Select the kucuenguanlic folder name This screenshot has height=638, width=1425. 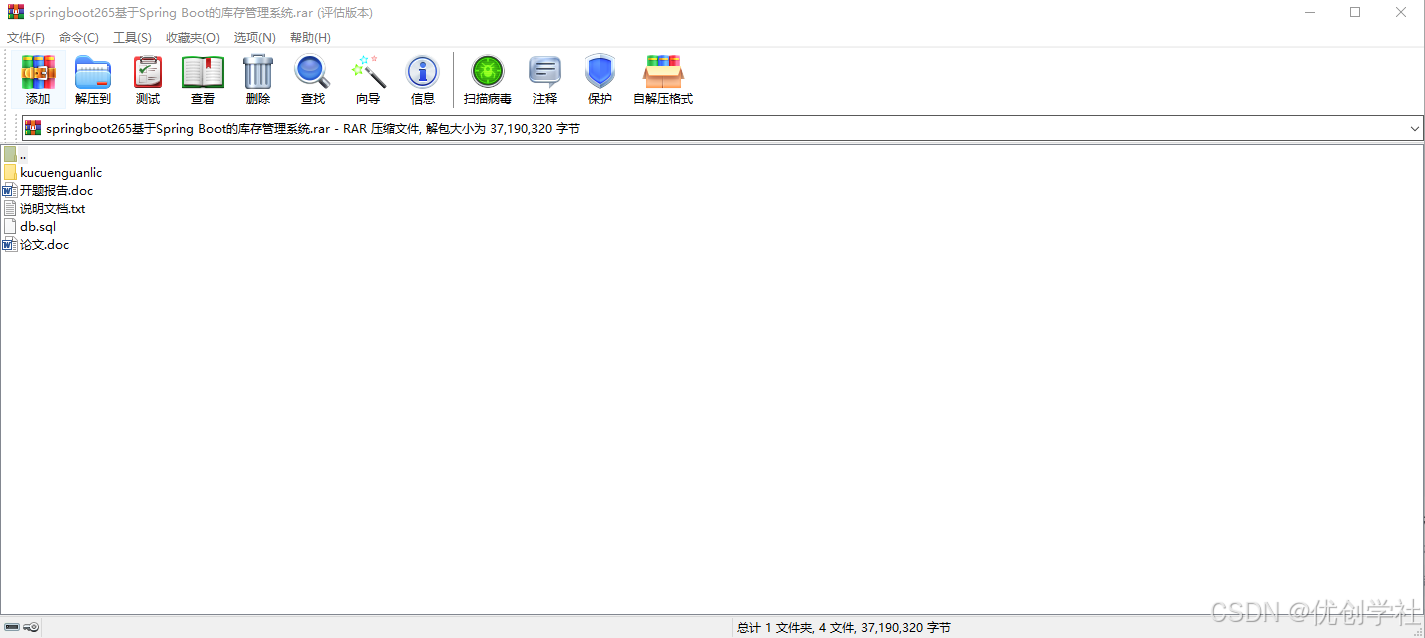61,172
